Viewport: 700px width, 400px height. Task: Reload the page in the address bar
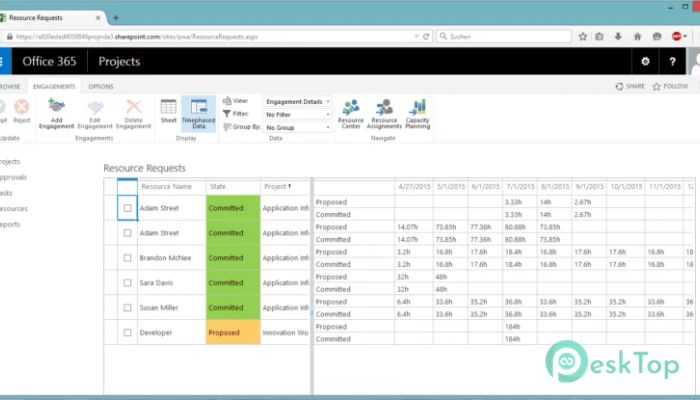(426, 37)
